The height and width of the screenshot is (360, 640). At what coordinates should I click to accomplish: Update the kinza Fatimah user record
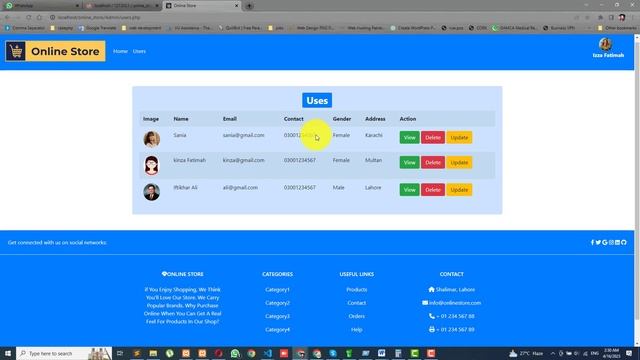coord(459,162)
